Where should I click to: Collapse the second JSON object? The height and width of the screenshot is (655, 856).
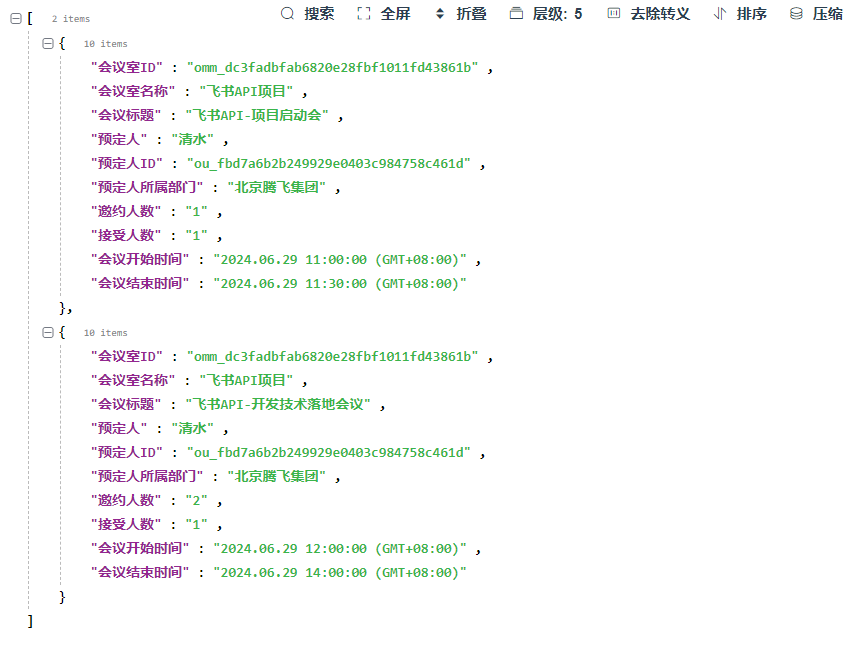coord(47,332)
